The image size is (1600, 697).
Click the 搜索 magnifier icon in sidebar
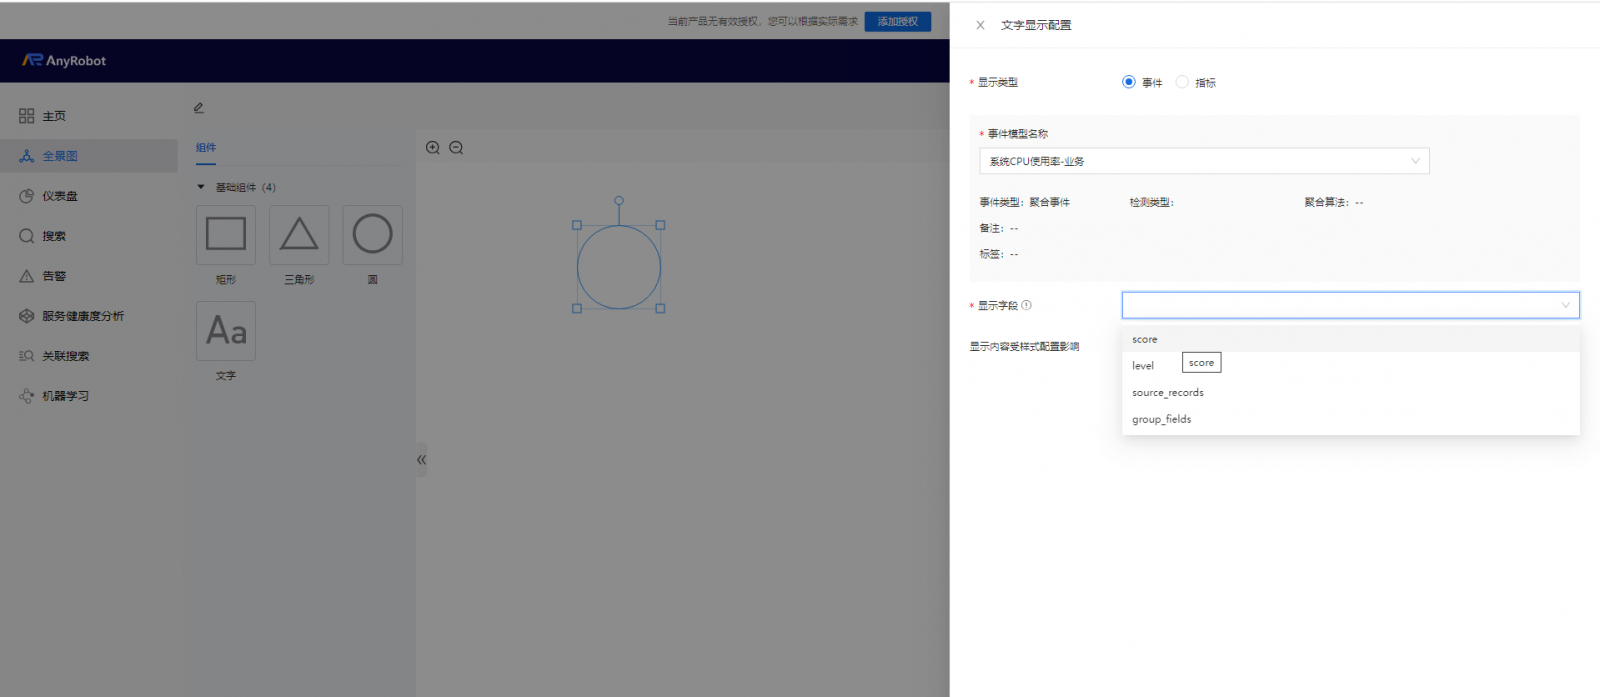[x=27, y=236]
